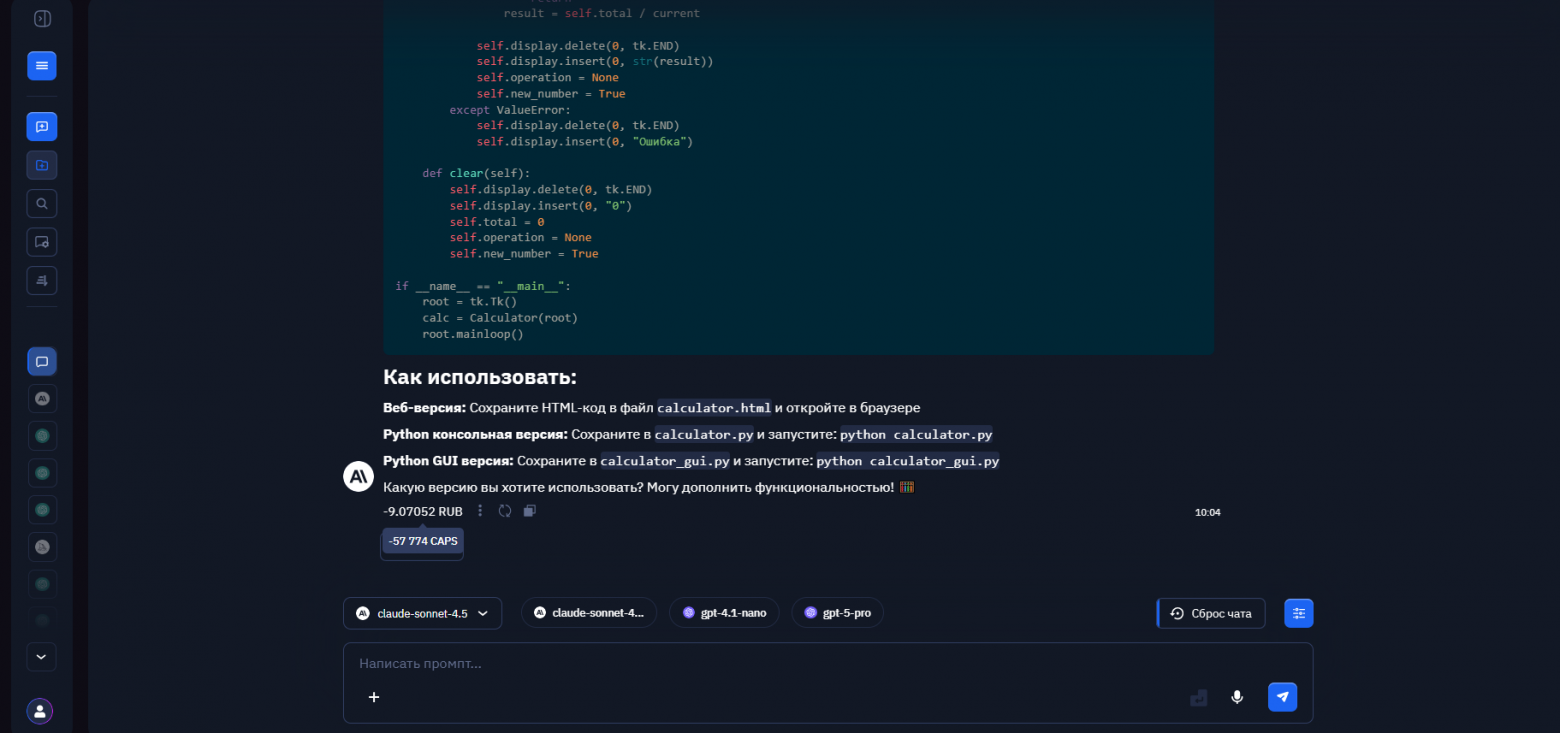Open the claude-sonnet-4.5 model dropdown
The height and width of the screenshot is (733, 1560).
pos(422,613)
